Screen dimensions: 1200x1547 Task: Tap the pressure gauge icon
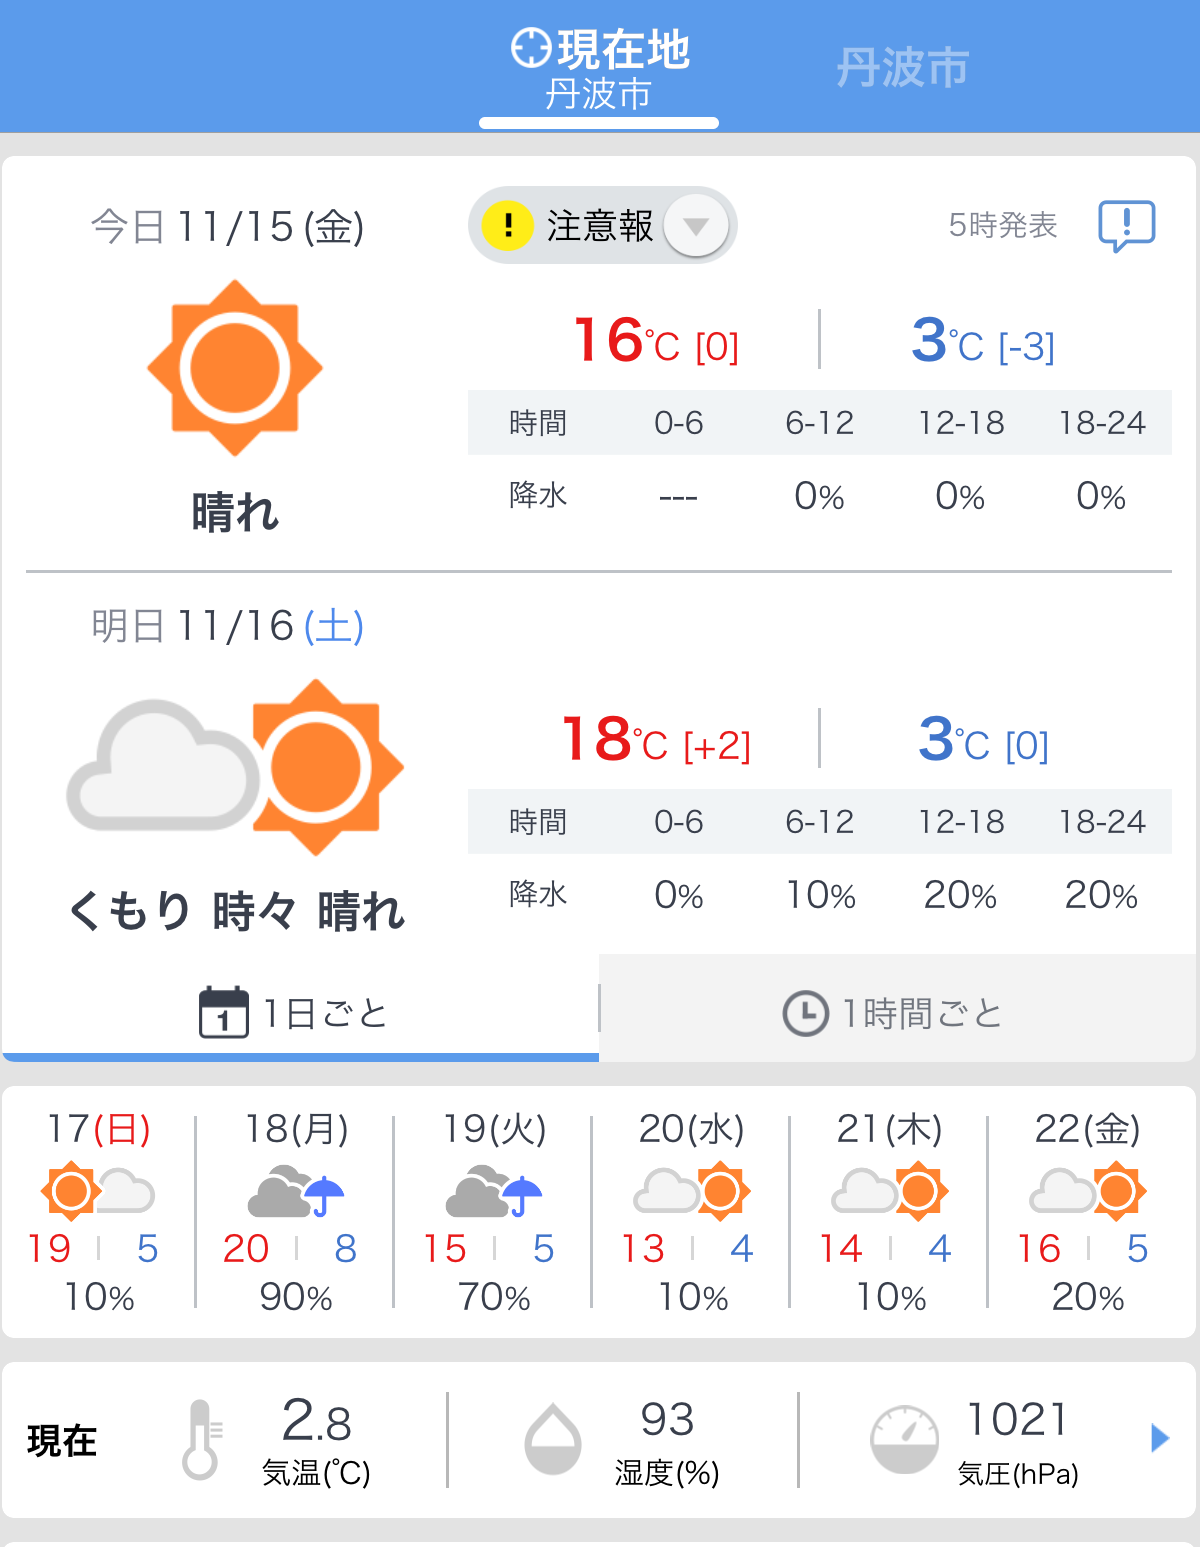[x=904, y=1439]
